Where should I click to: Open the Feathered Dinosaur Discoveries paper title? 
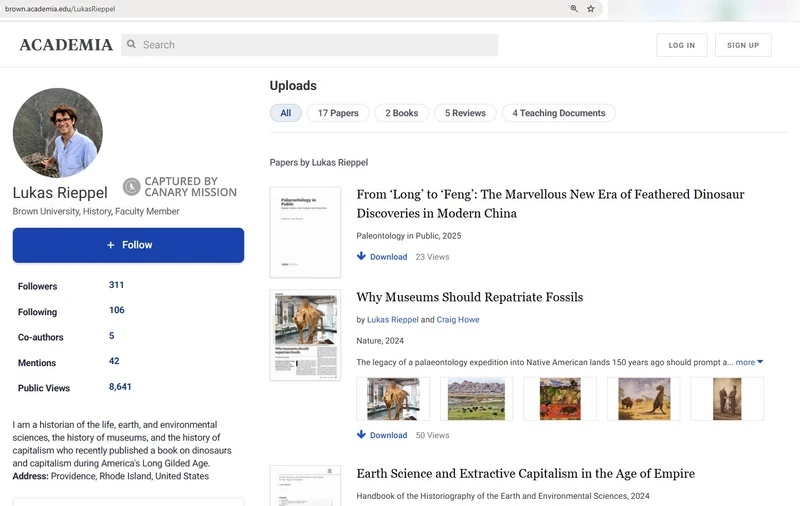pyautogui.click(x=551, y=204)
